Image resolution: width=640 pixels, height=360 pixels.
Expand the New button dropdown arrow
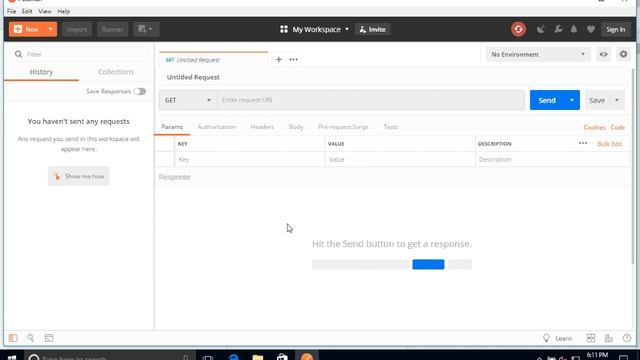(x=51, y=29)
